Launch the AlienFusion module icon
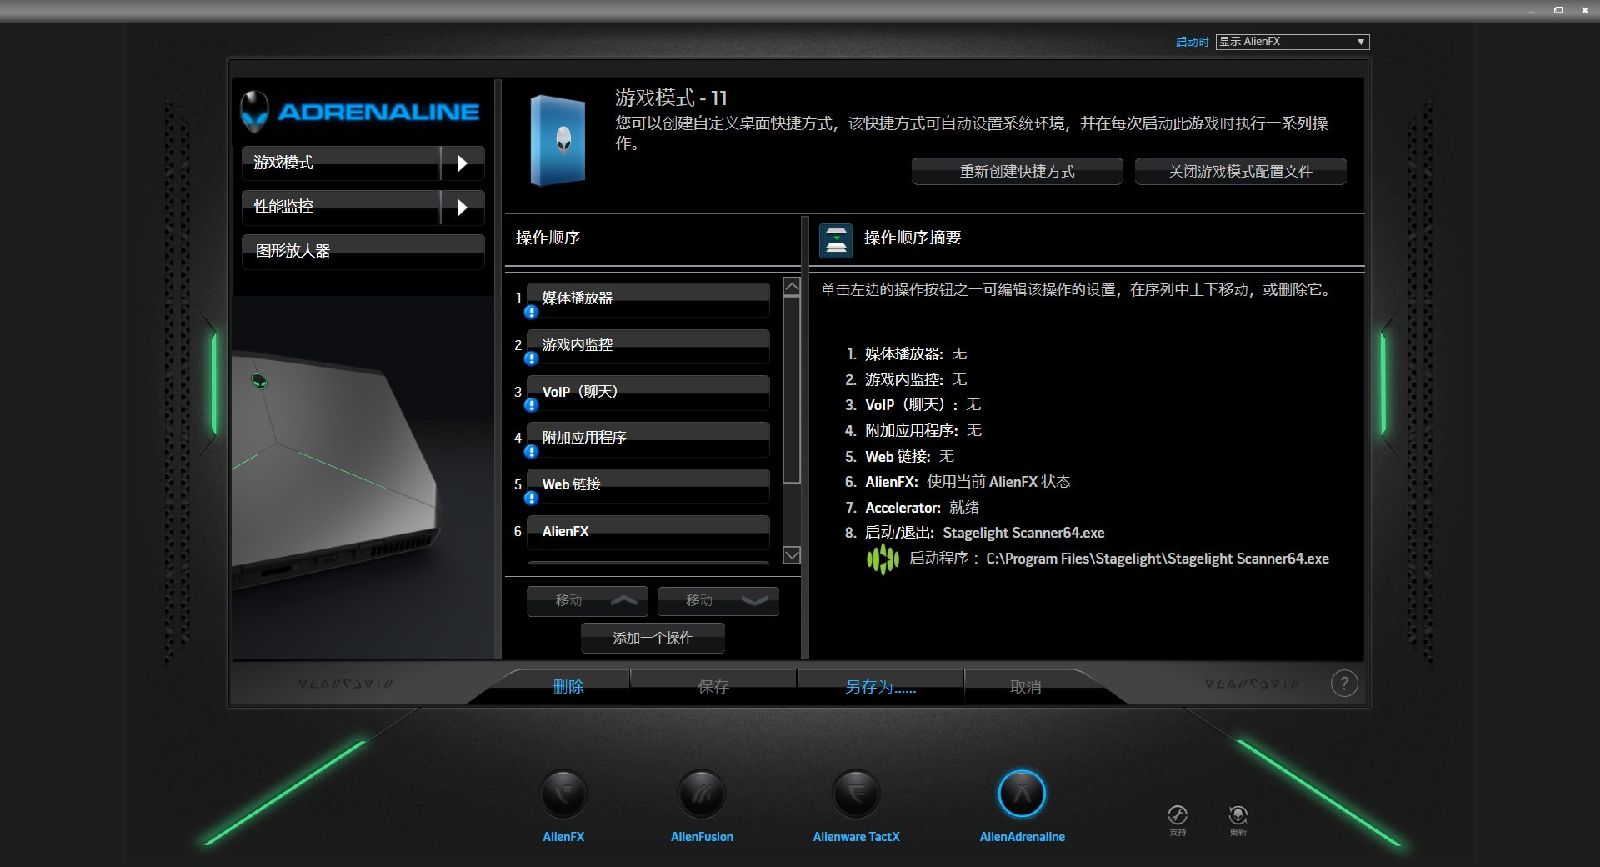 tap(701, 794)
